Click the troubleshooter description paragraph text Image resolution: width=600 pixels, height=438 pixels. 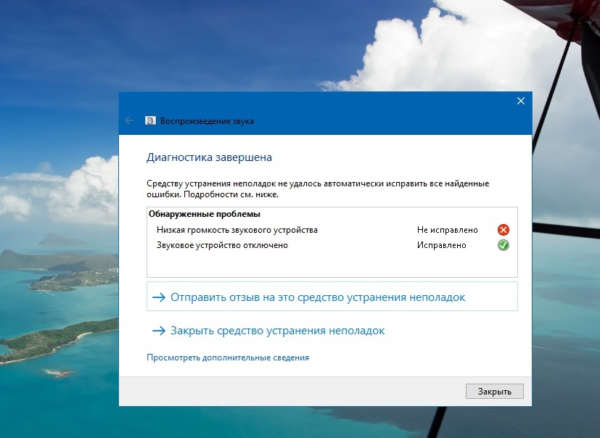pyautogui.click(x=318, y=188)
